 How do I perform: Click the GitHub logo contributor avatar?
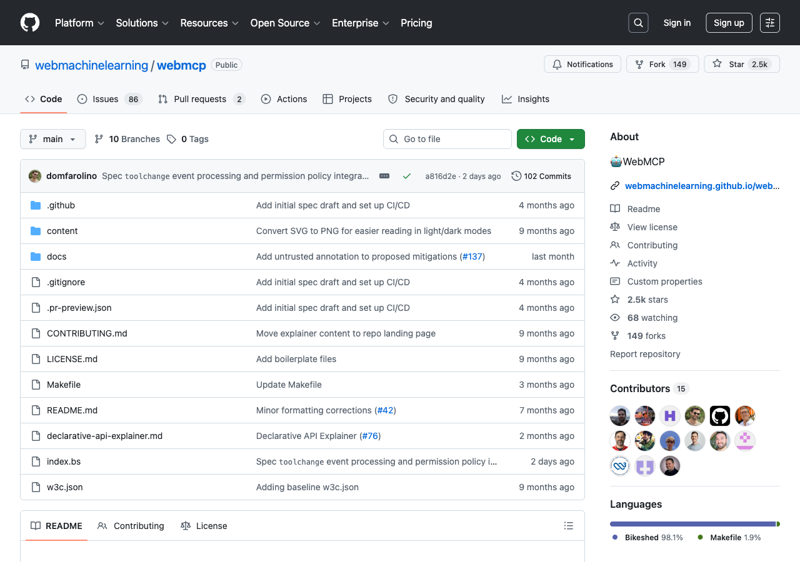coord(720,416)
